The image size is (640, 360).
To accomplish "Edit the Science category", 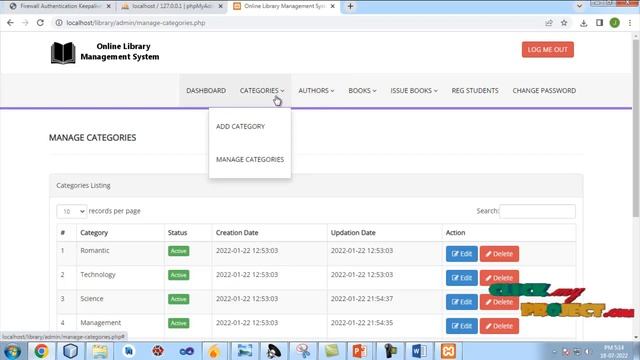I will 462,302.
